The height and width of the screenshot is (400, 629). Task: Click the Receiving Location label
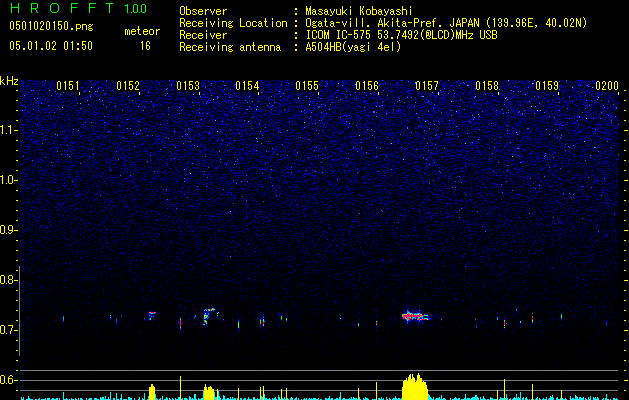point(233,23)
